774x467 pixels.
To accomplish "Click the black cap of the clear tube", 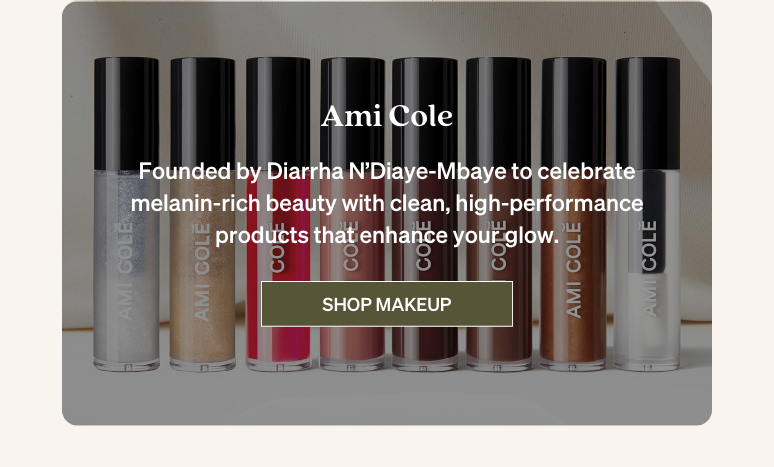I will point(647,114).
